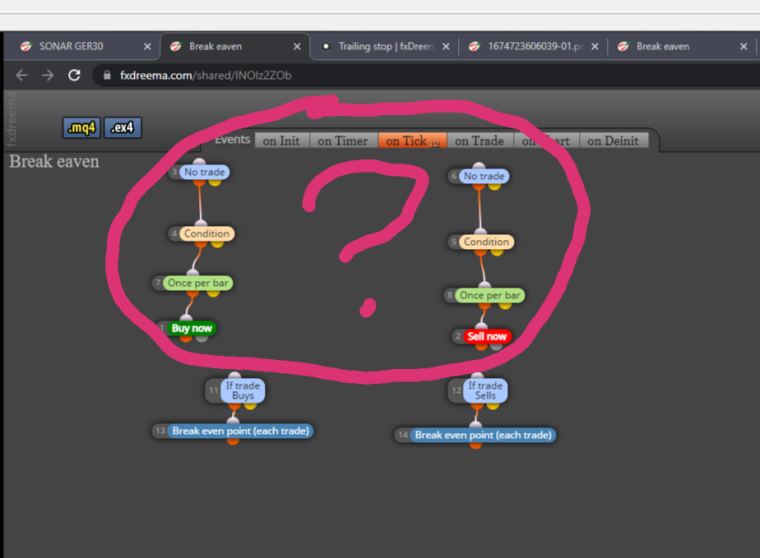Switch to the SONAR GER30 browser tab
Image resolution: width=760 pixels, height=558 pixels.
tap(84, 47)
